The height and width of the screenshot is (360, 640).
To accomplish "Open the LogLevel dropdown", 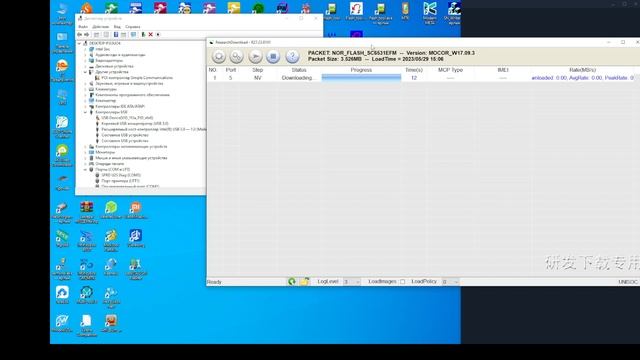I will [352, 282].
